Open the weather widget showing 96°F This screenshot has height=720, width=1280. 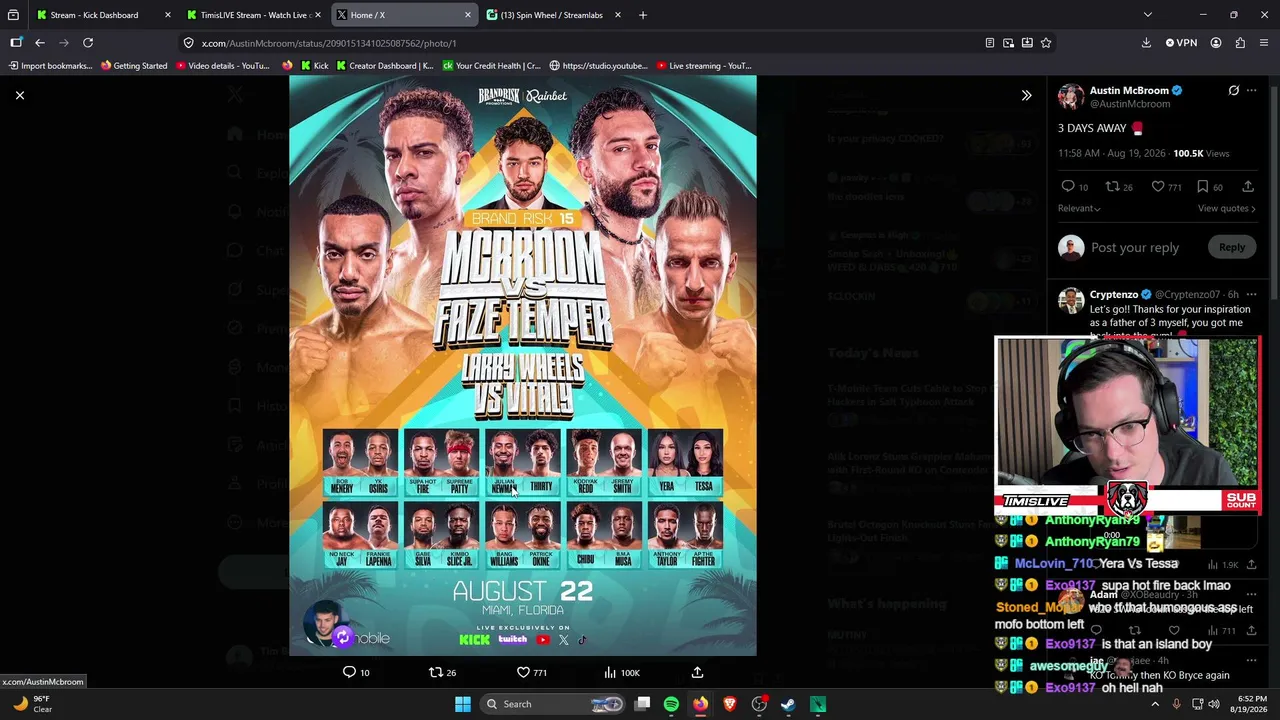point(32,704)
